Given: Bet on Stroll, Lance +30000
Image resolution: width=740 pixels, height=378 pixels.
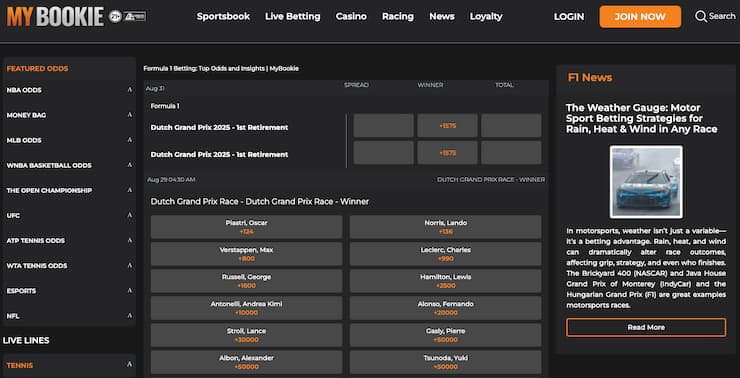Looking at the screenshot, I should coord(246,335).
